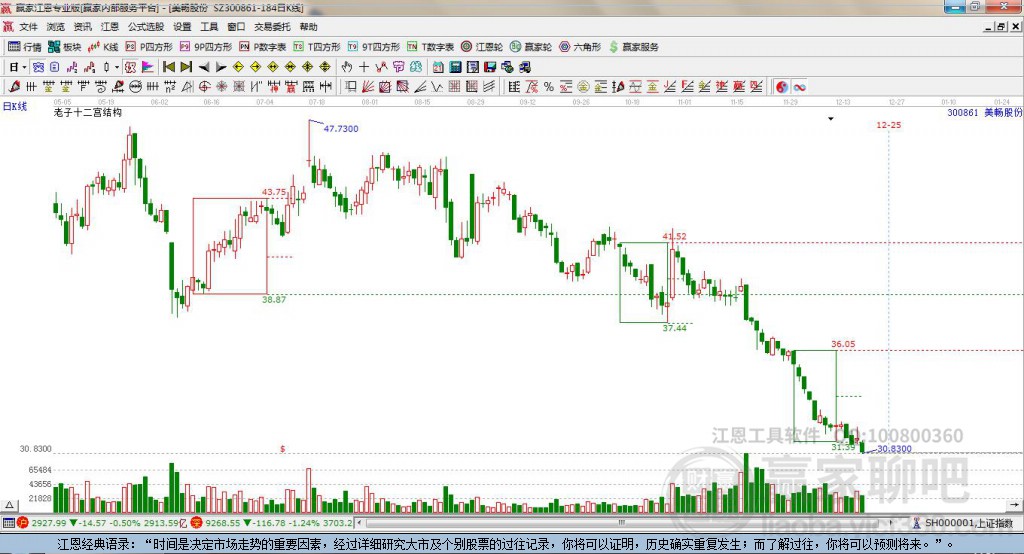1024x554 pixels.
Task: Open the 浏览 menu
Action: click(56, 27)
